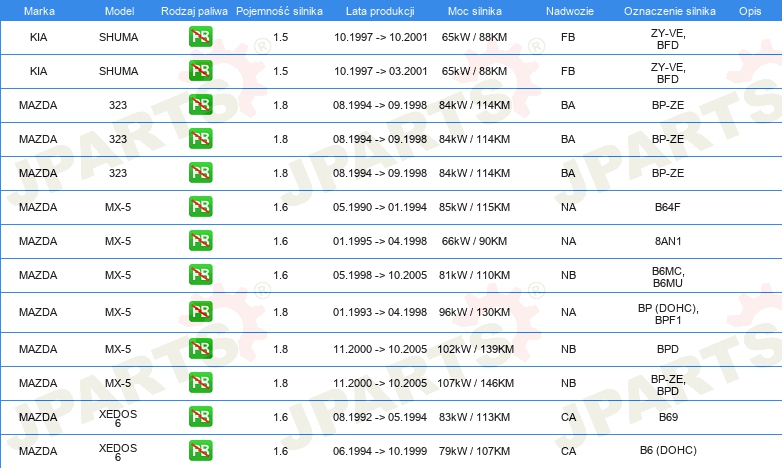Click the 1.8 capacity in the 96kW row
Image resolution: width=782 pixels, height=468 pixels.
[x=280, y=312]
